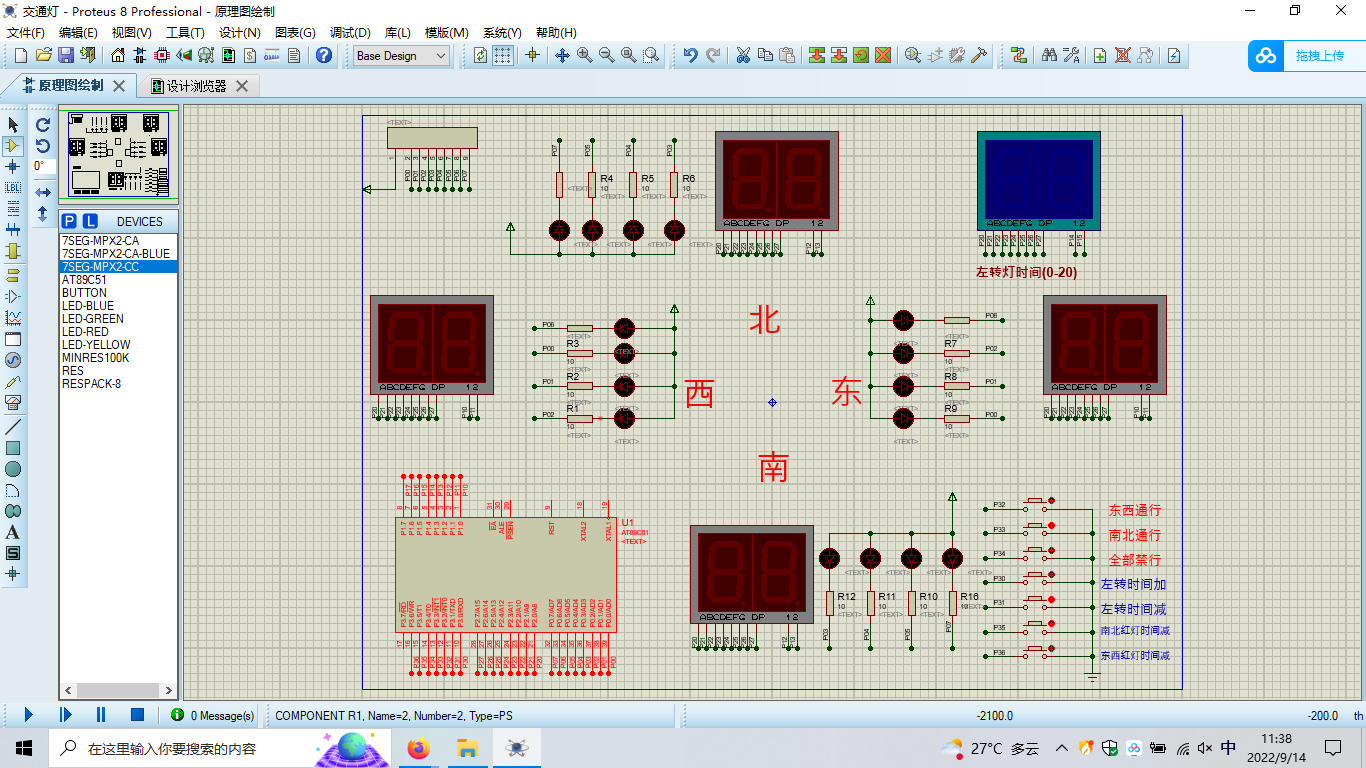Click the Cut scissors icon
This screenshot has height=768, width=1366.
click(x=743, y=55)
